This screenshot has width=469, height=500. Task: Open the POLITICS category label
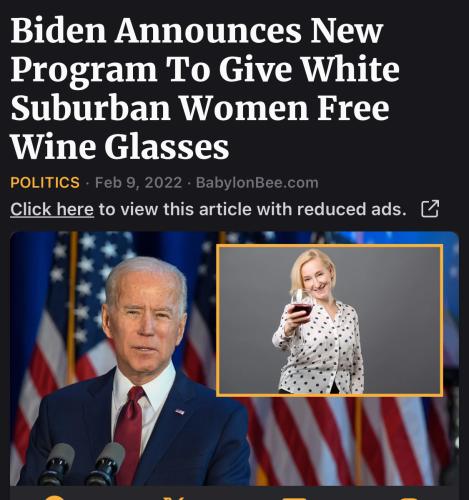click(45, 183)
